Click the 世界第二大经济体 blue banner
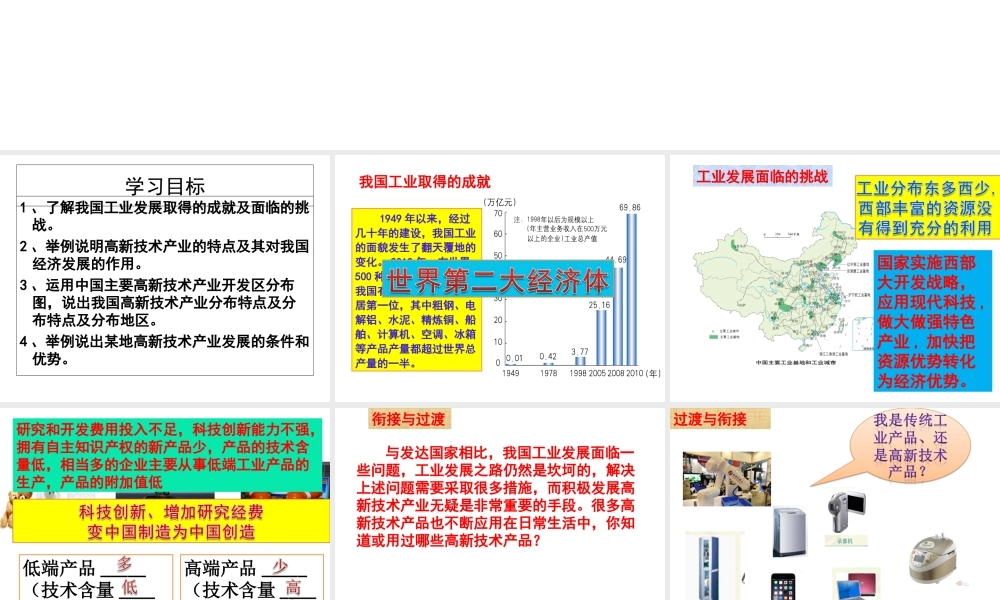Image resolution: width=1000 pixels, height=600 pixels. pos(498,281)
